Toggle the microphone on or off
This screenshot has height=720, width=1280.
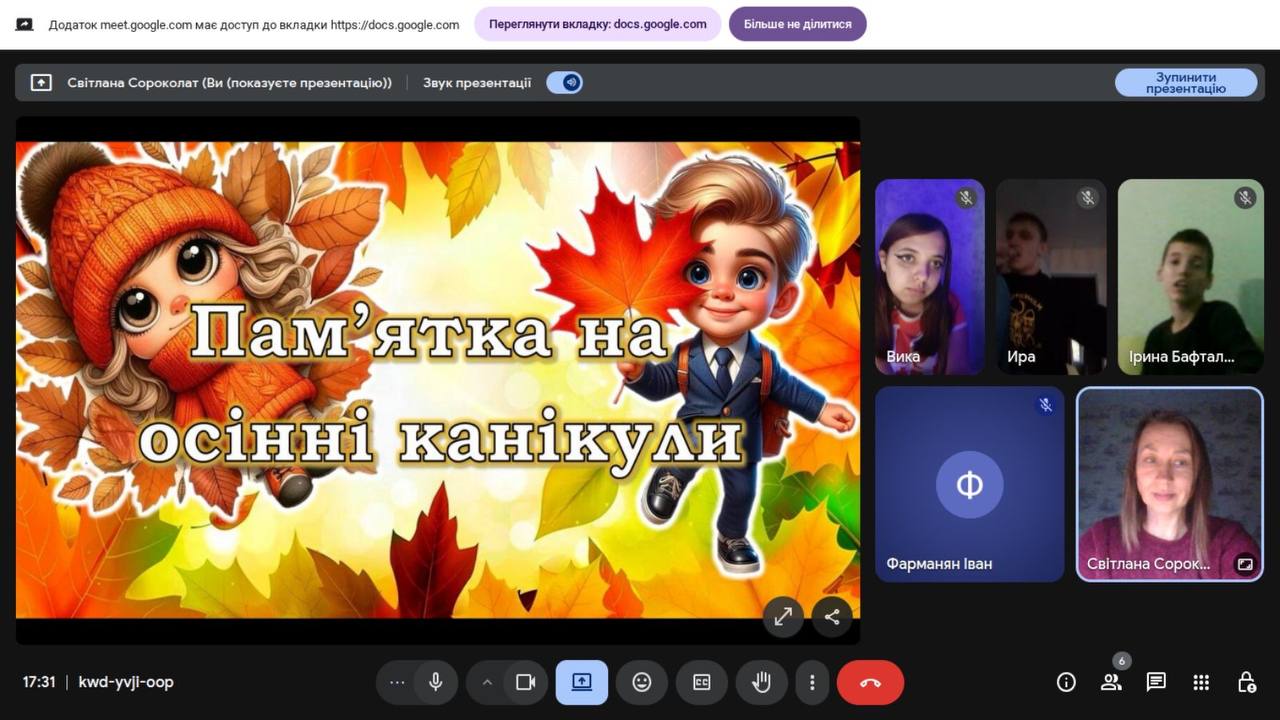pyautogui.click(x=436, y=682)
